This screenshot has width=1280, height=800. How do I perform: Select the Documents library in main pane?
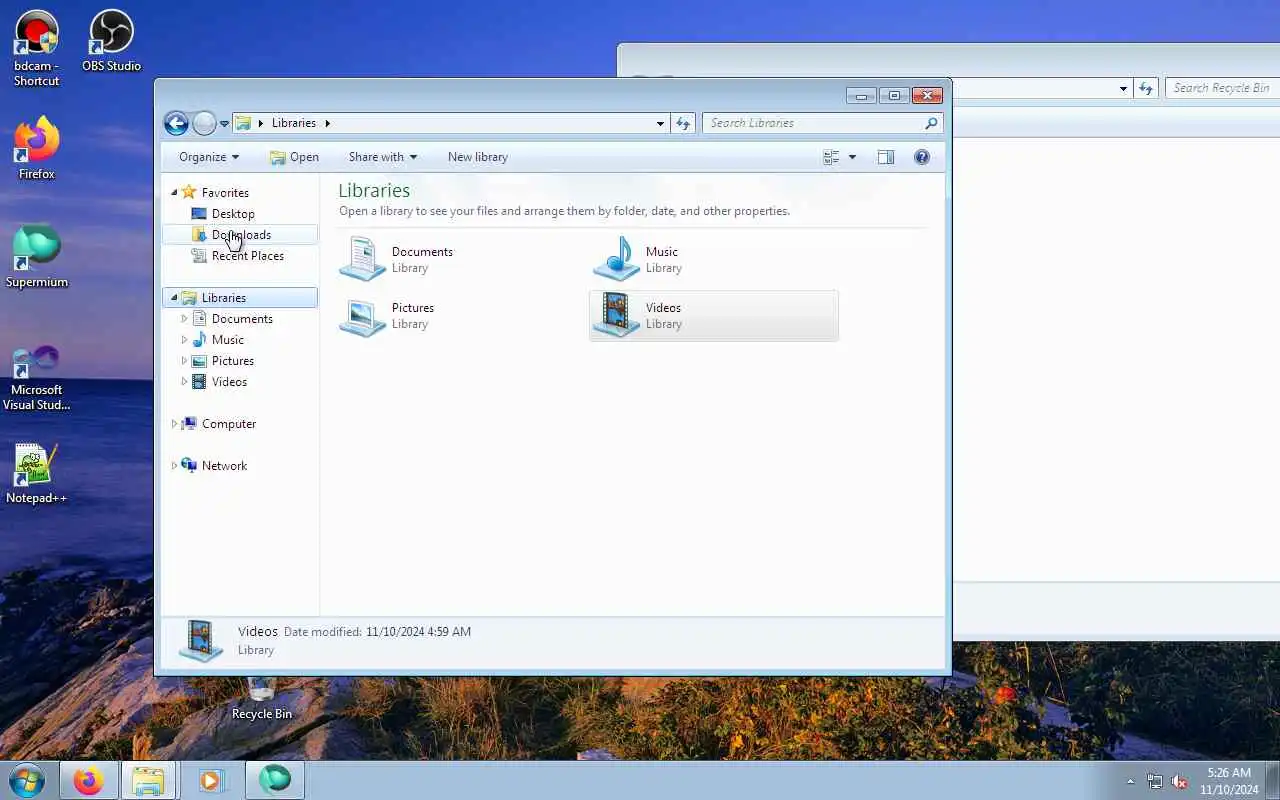(x=462, y=259)
